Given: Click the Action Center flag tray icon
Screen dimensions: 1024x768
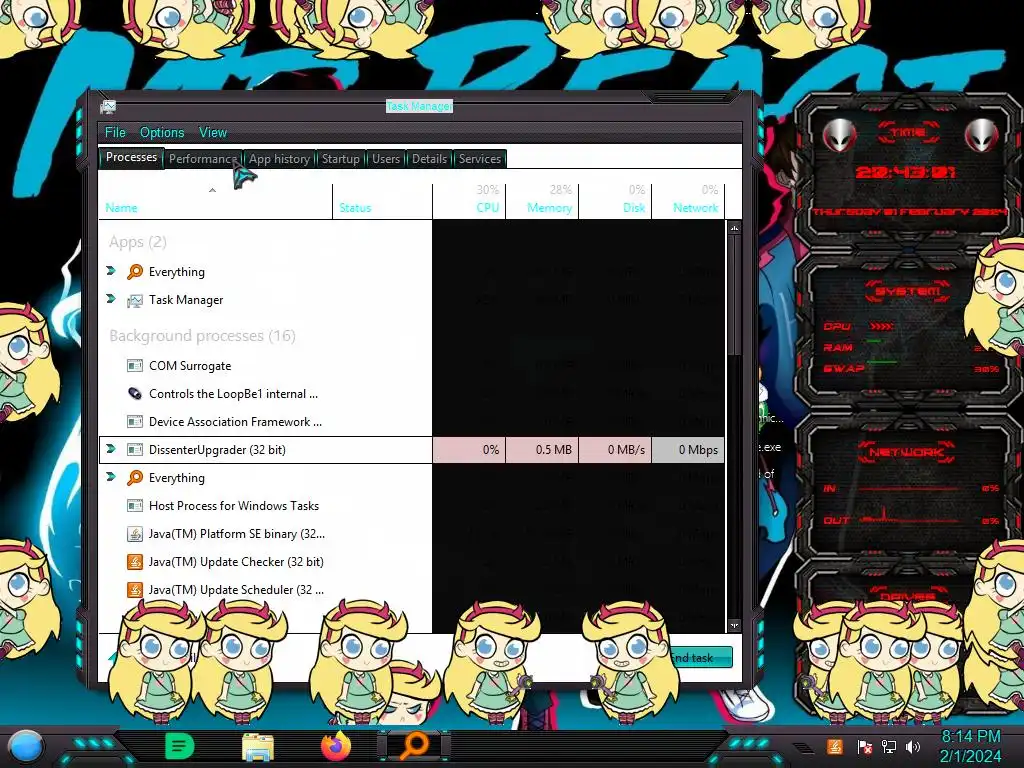Looking at the screenshot, I should [865, 746].
